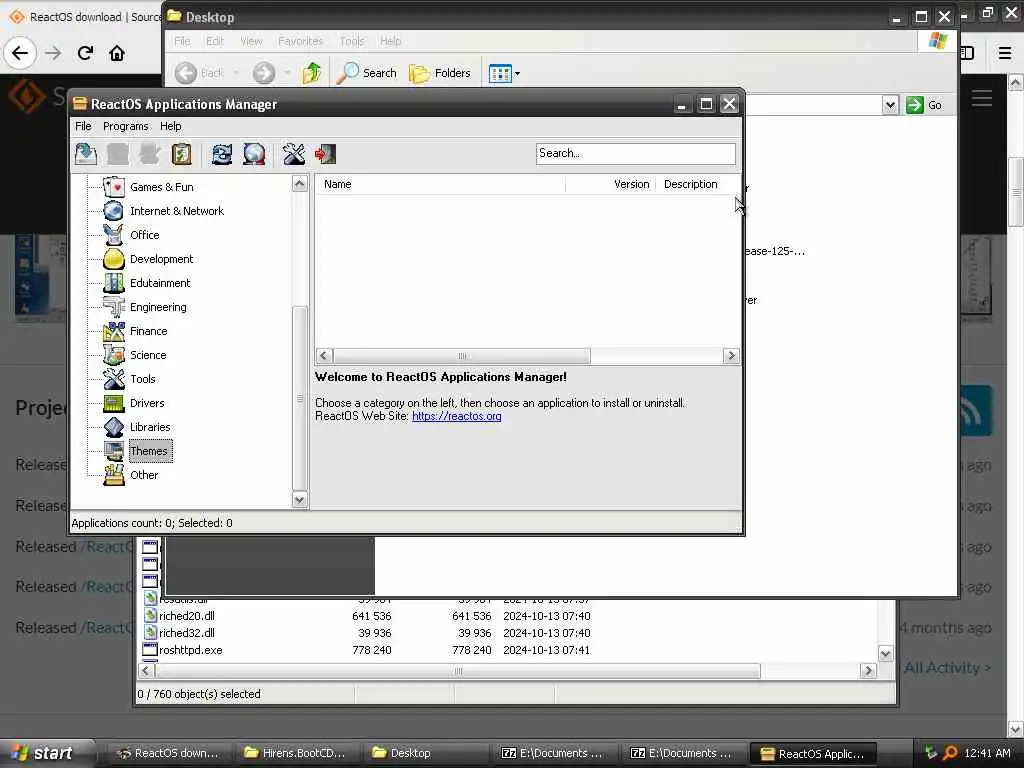Open the View menu in Desktop window
Viewport: 1024px width, 768px height.
tap(251, 41)
